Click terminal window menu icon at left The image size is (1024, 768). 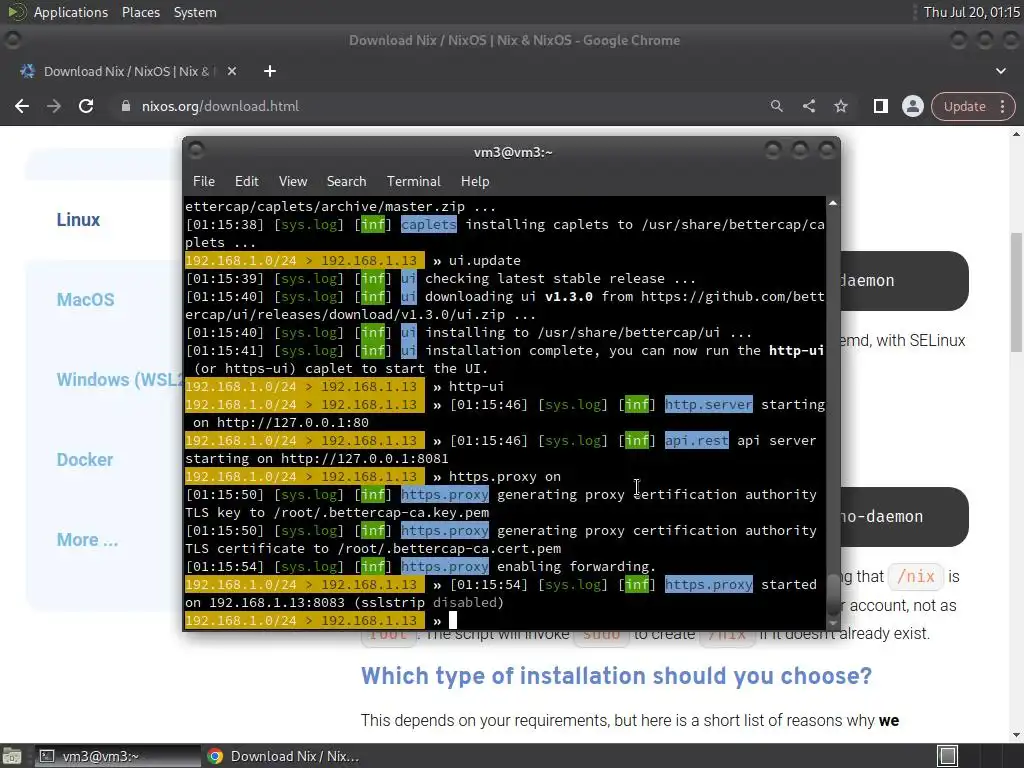(196, 151)
